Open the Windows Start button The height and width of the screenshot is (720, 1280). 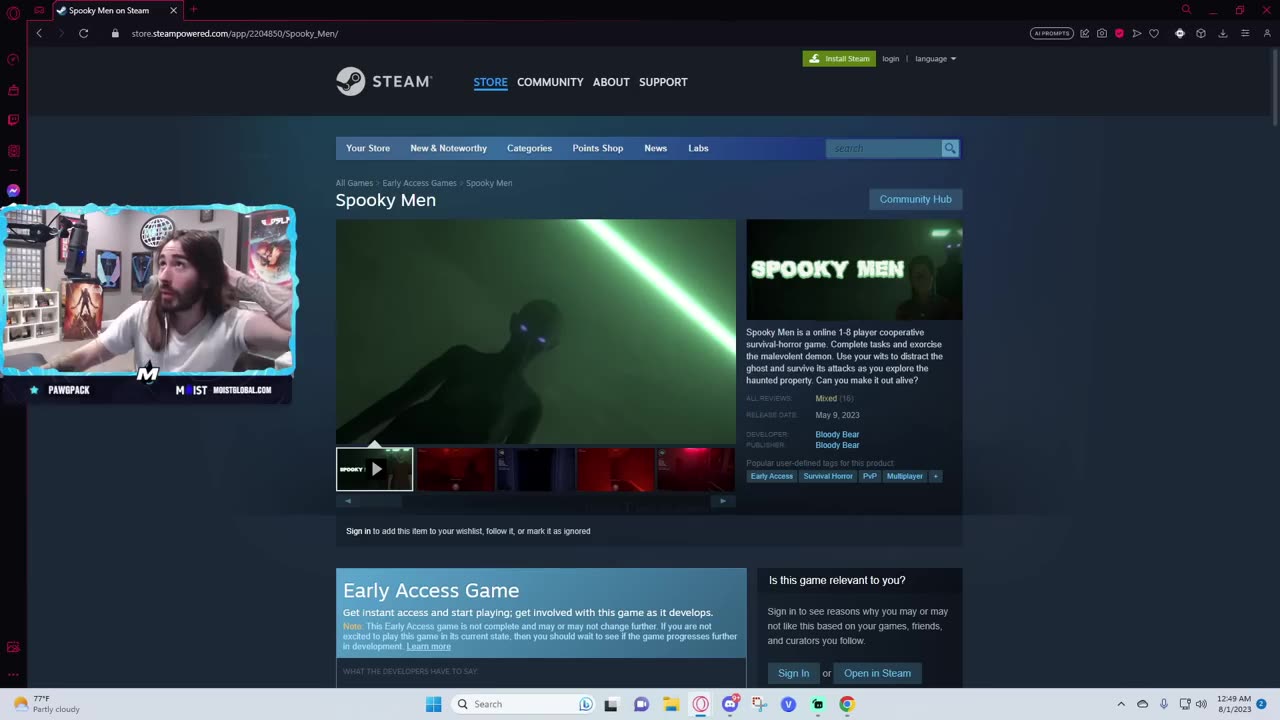pos(433,704)
